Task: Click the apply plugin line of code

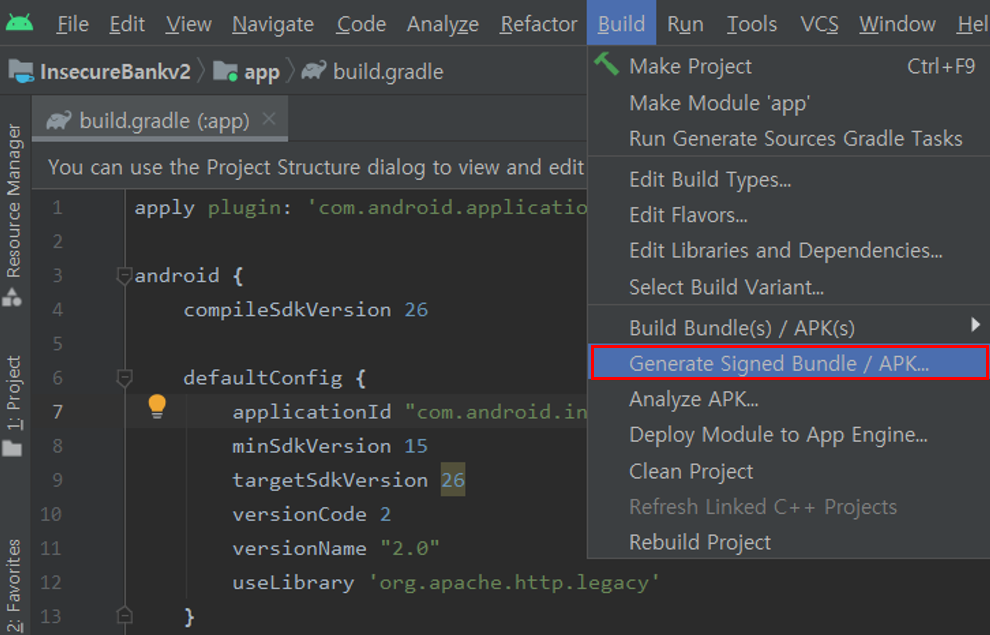Action: [x=361, y=208]
